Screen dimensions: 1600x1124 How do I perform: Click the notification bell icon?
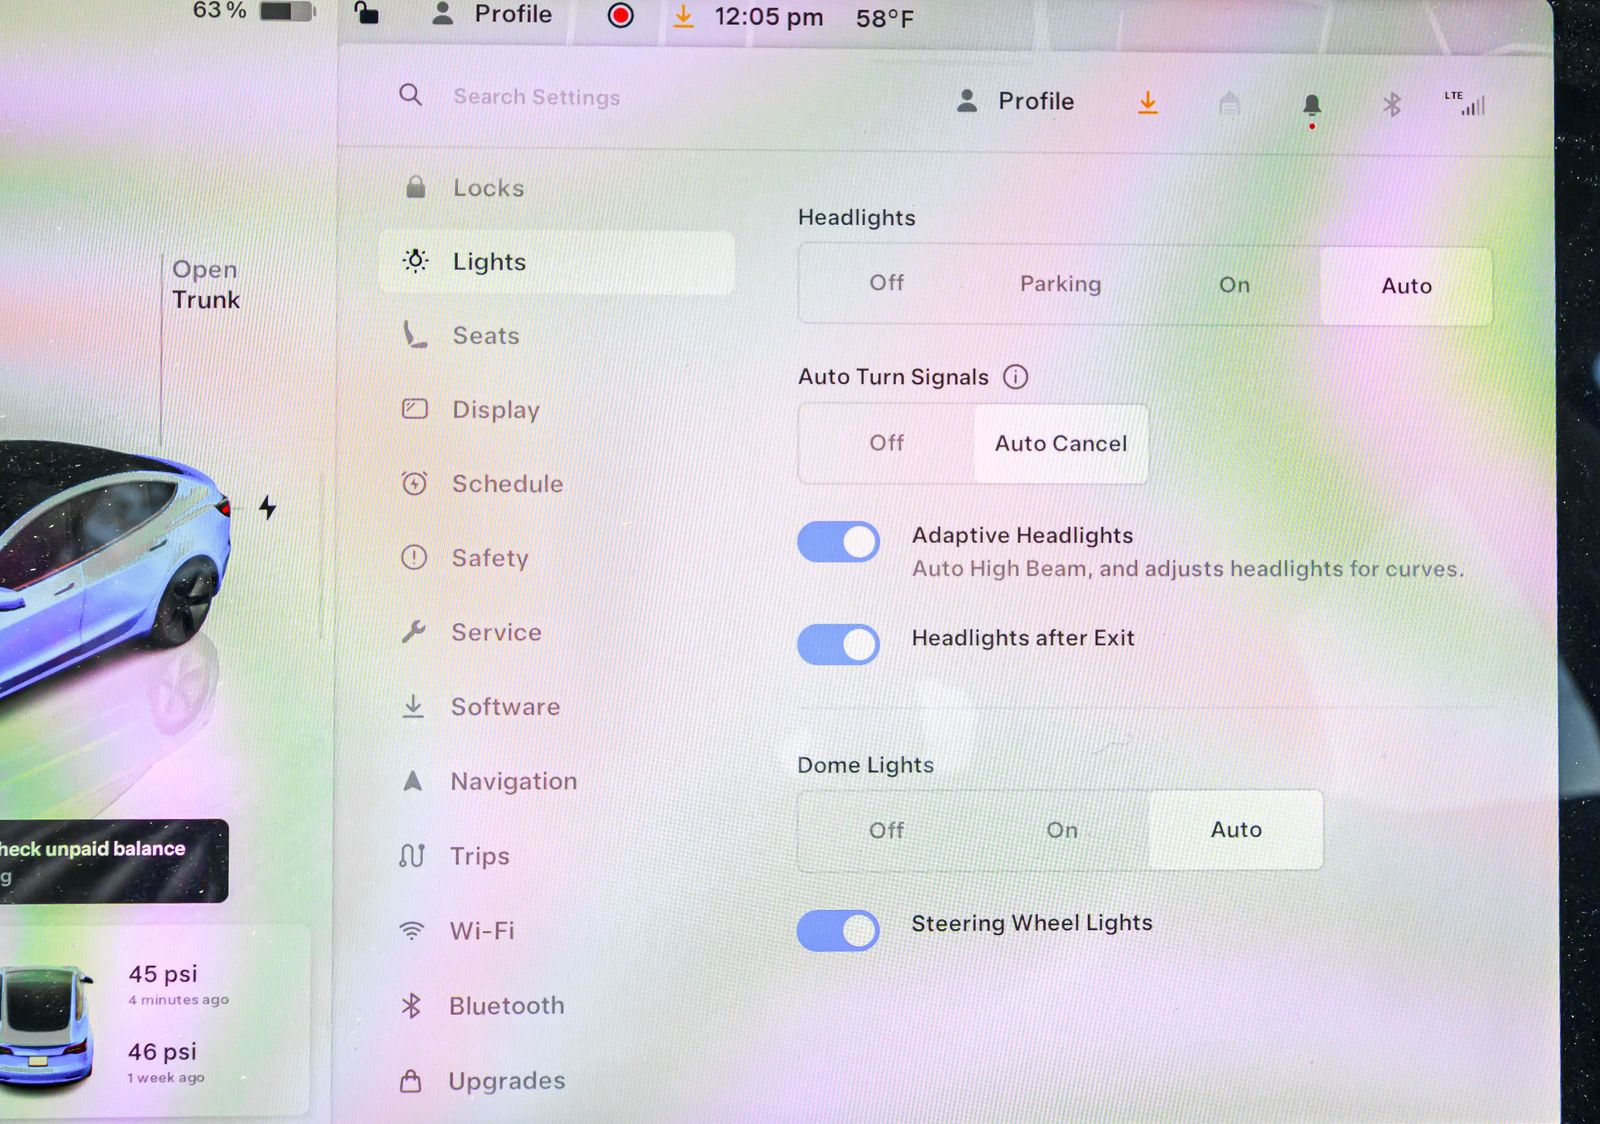(1312, 105)
